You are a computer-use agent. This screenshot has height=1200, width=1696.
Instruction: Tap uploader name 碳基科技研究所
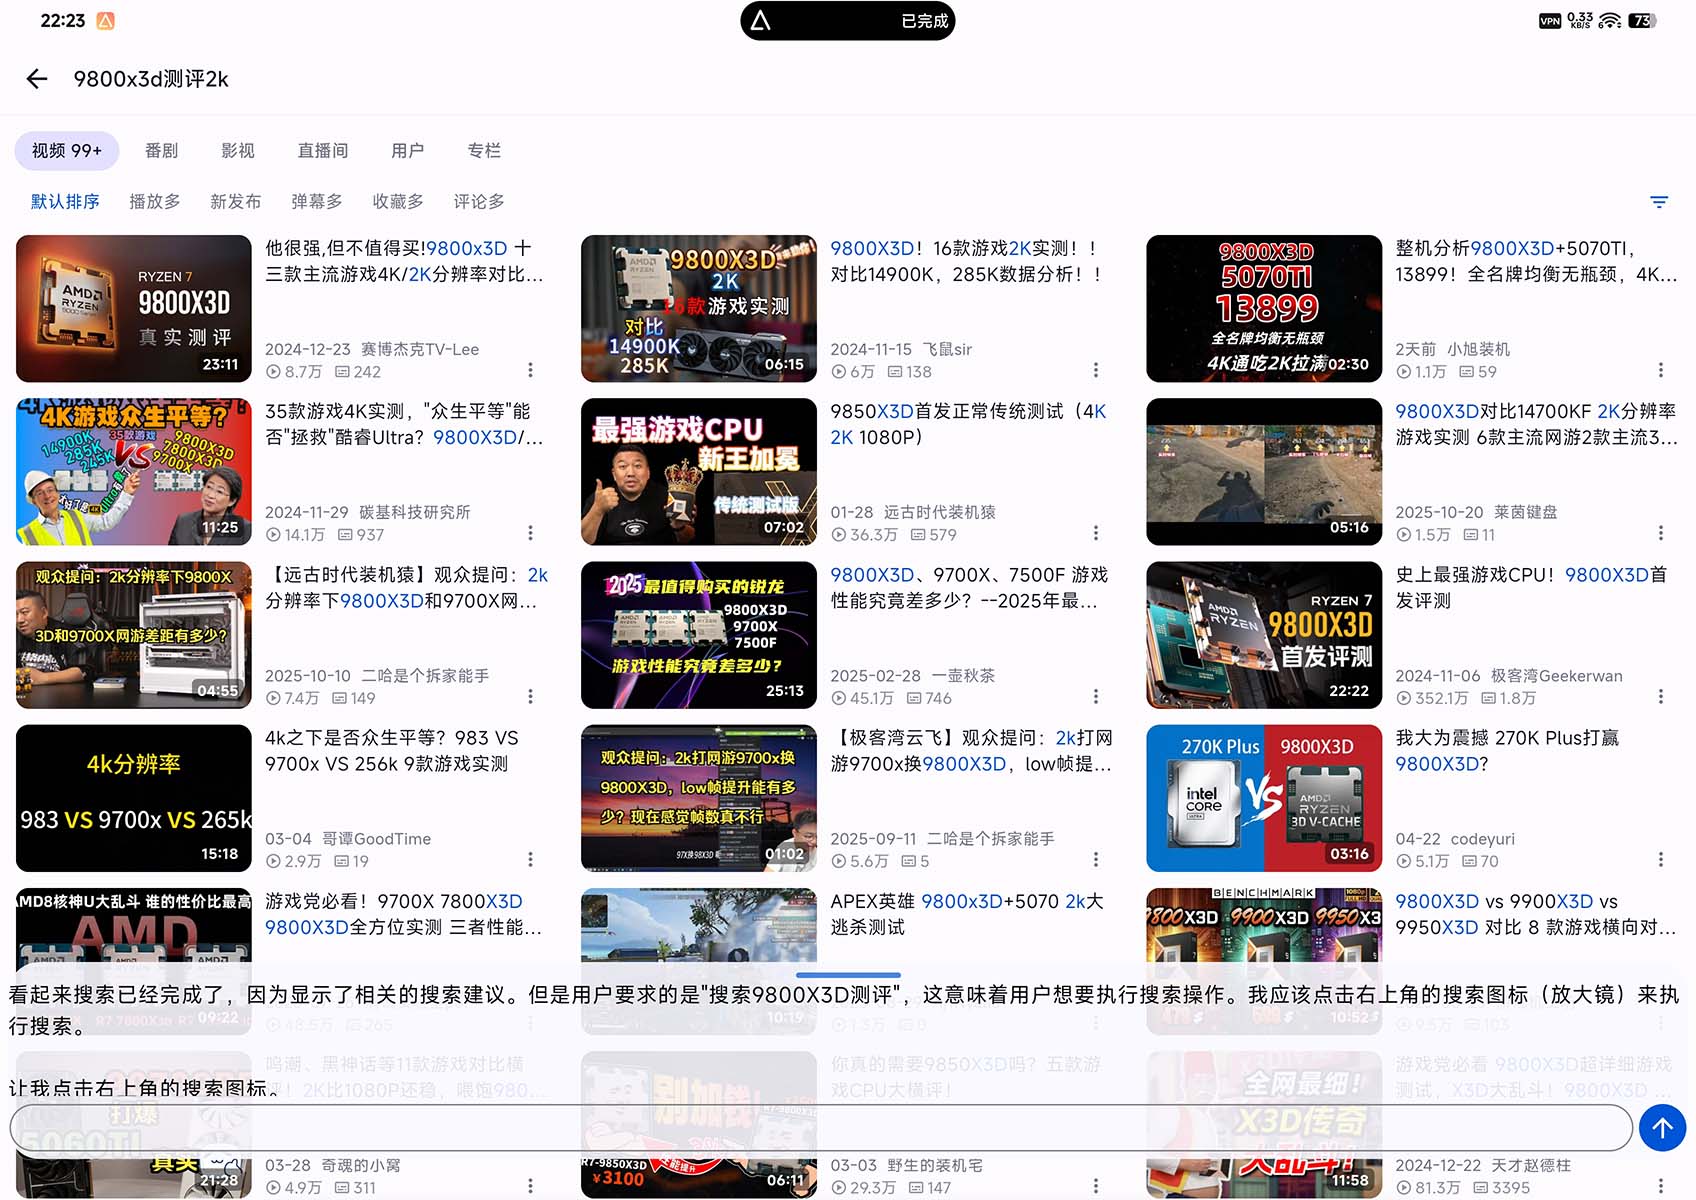click(415, 512)
